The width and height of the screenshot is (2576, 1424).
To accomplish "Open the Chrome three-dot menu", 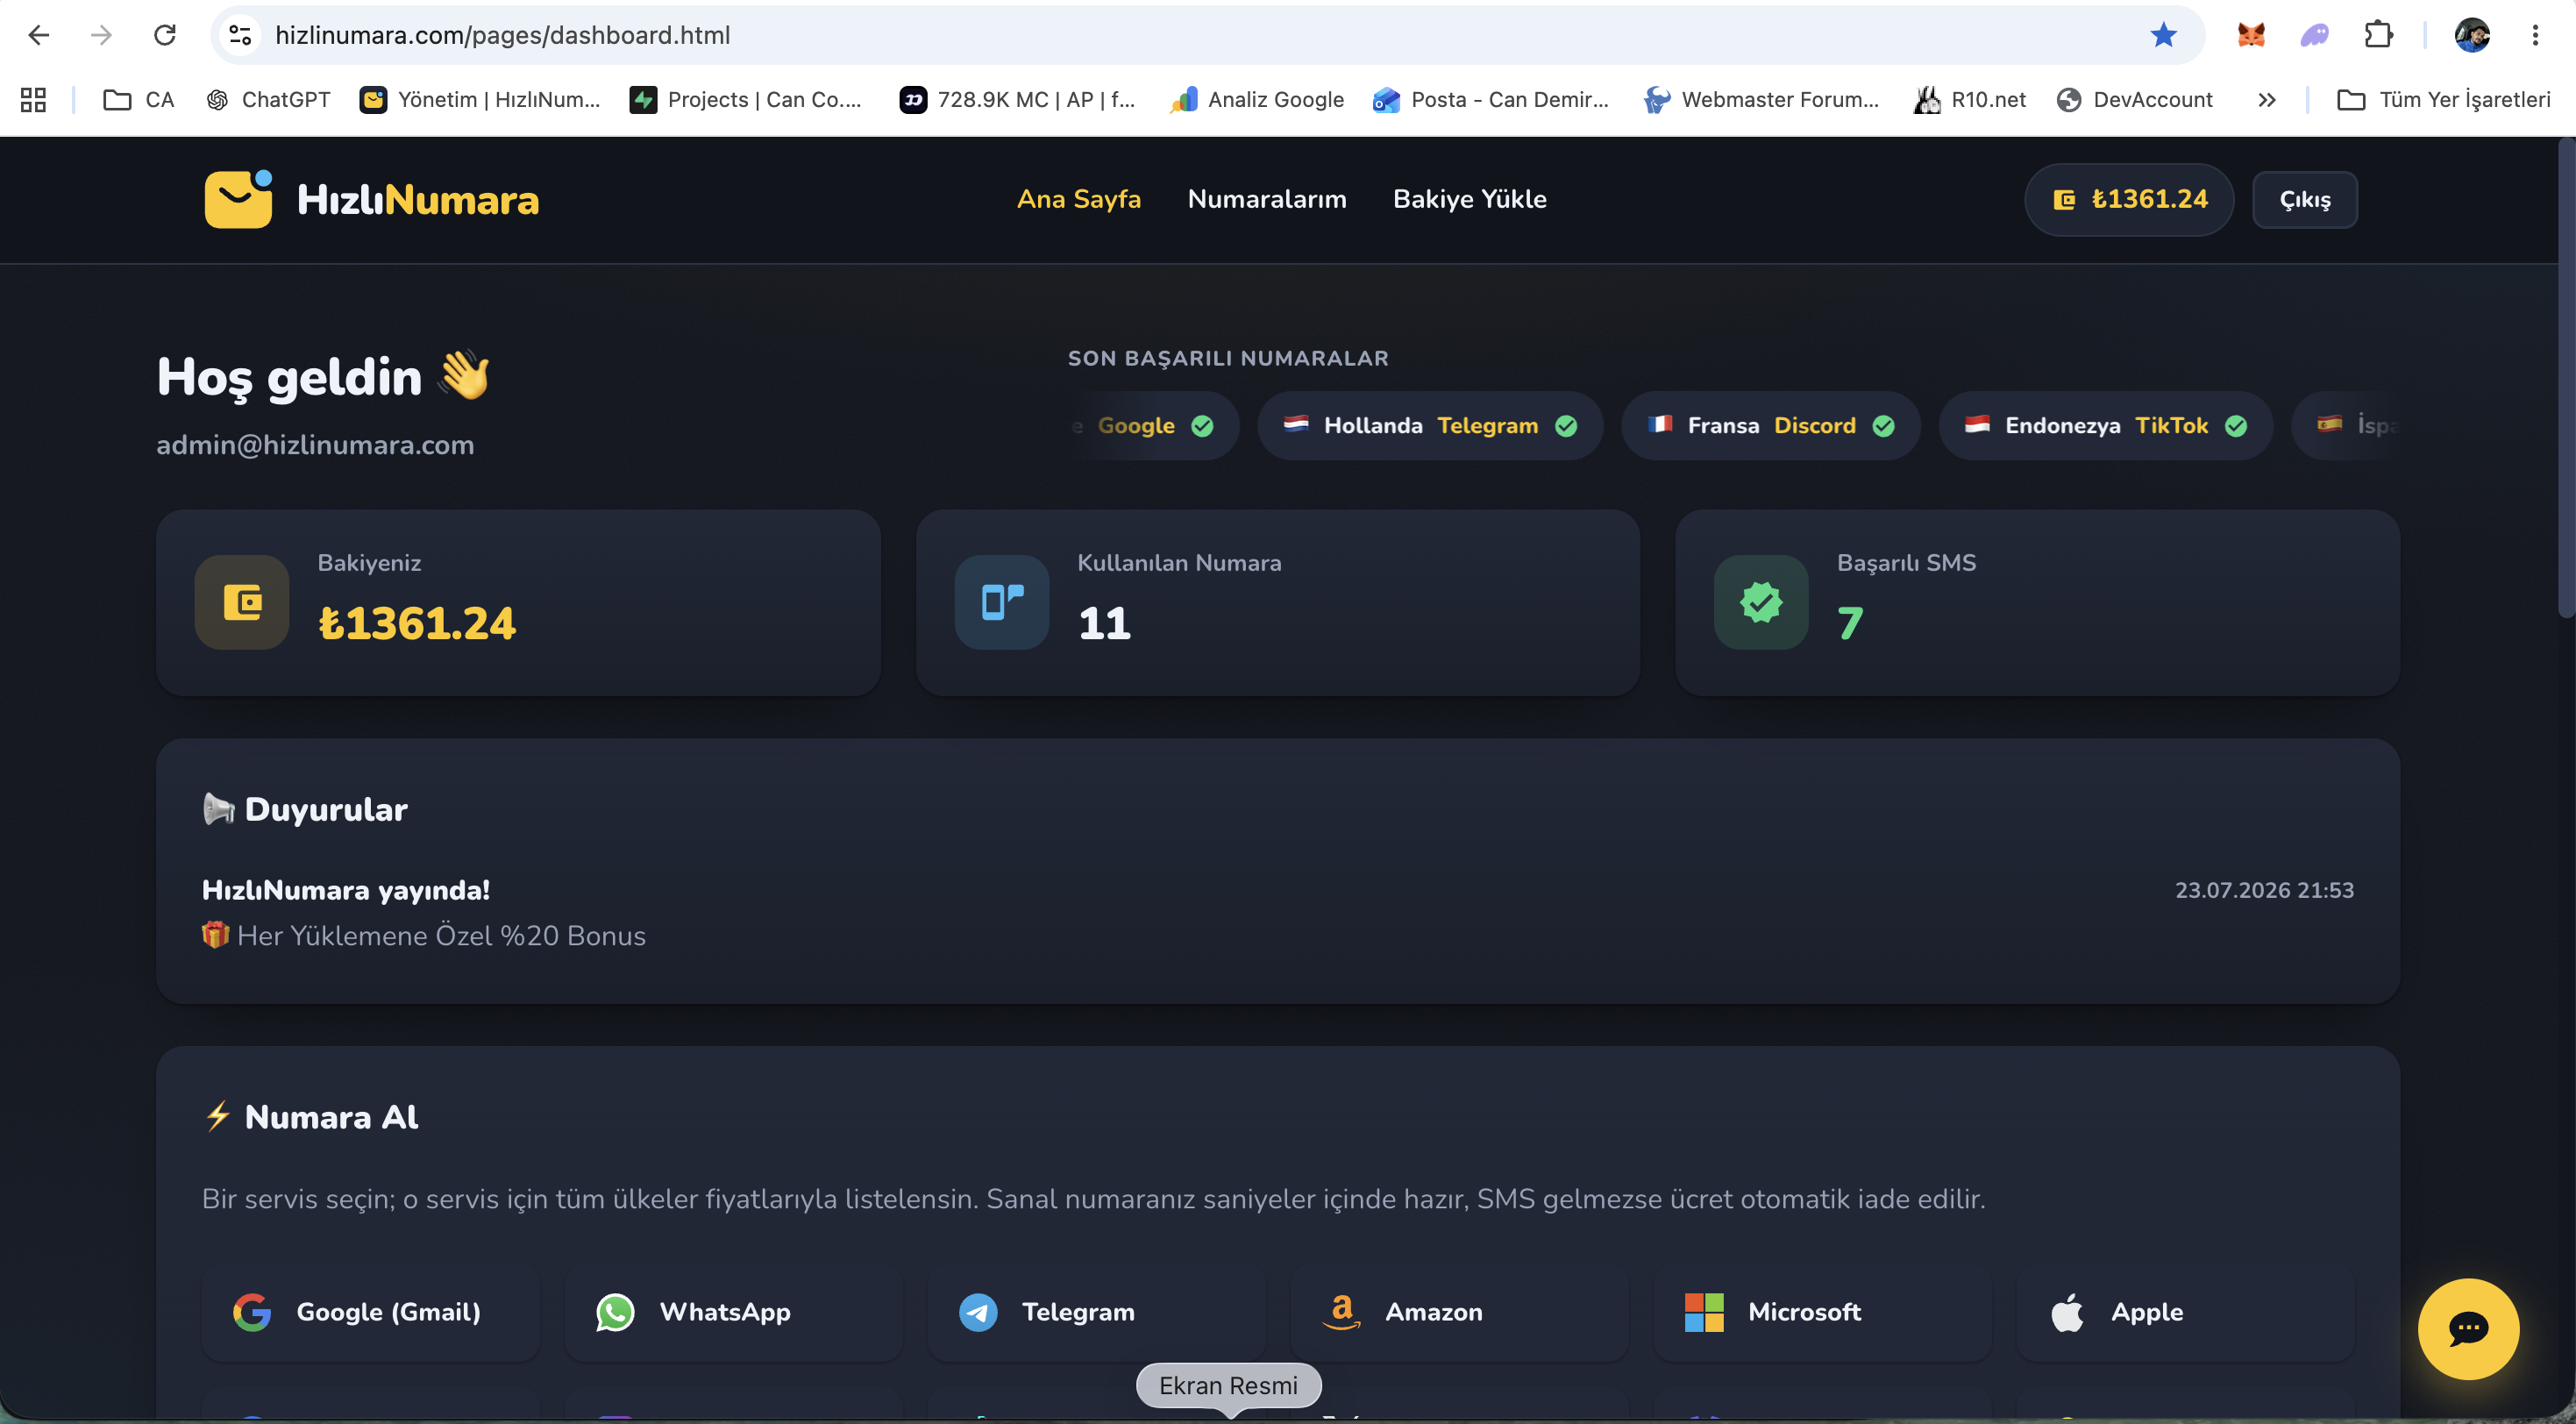I will click(2535, 35).
